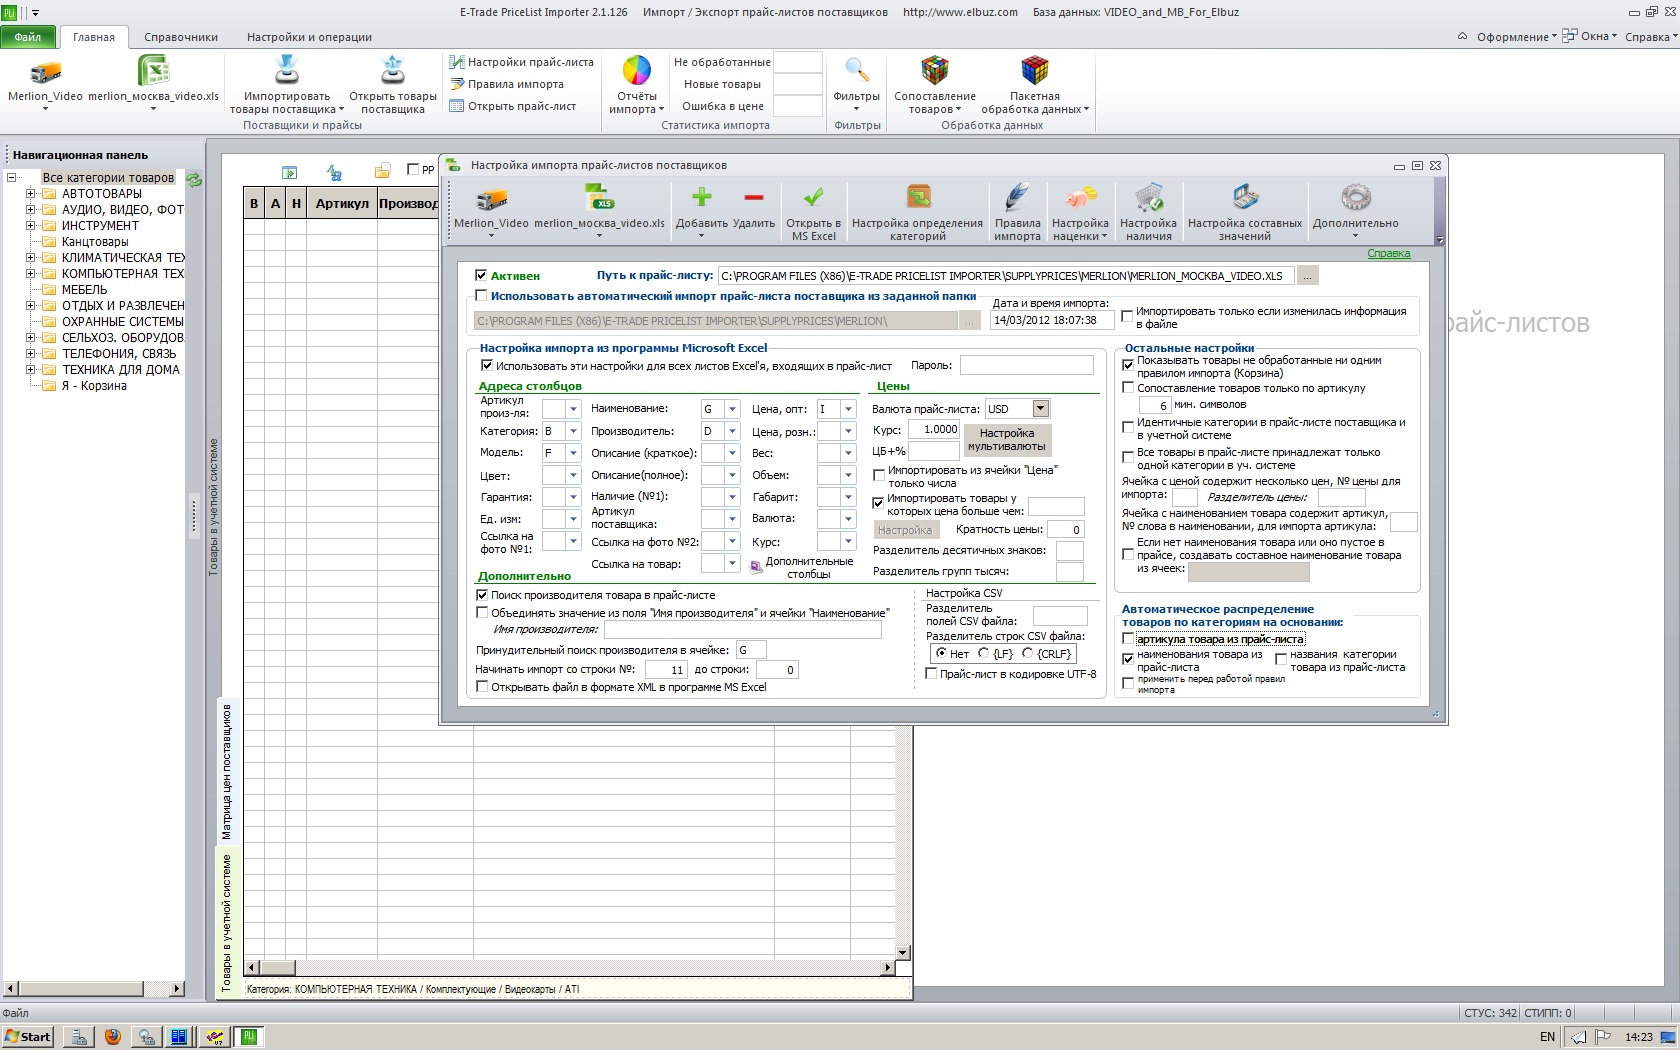
Task: Expand the АВТОТОВАРЫ category node
Action: (x=30, y=194)
